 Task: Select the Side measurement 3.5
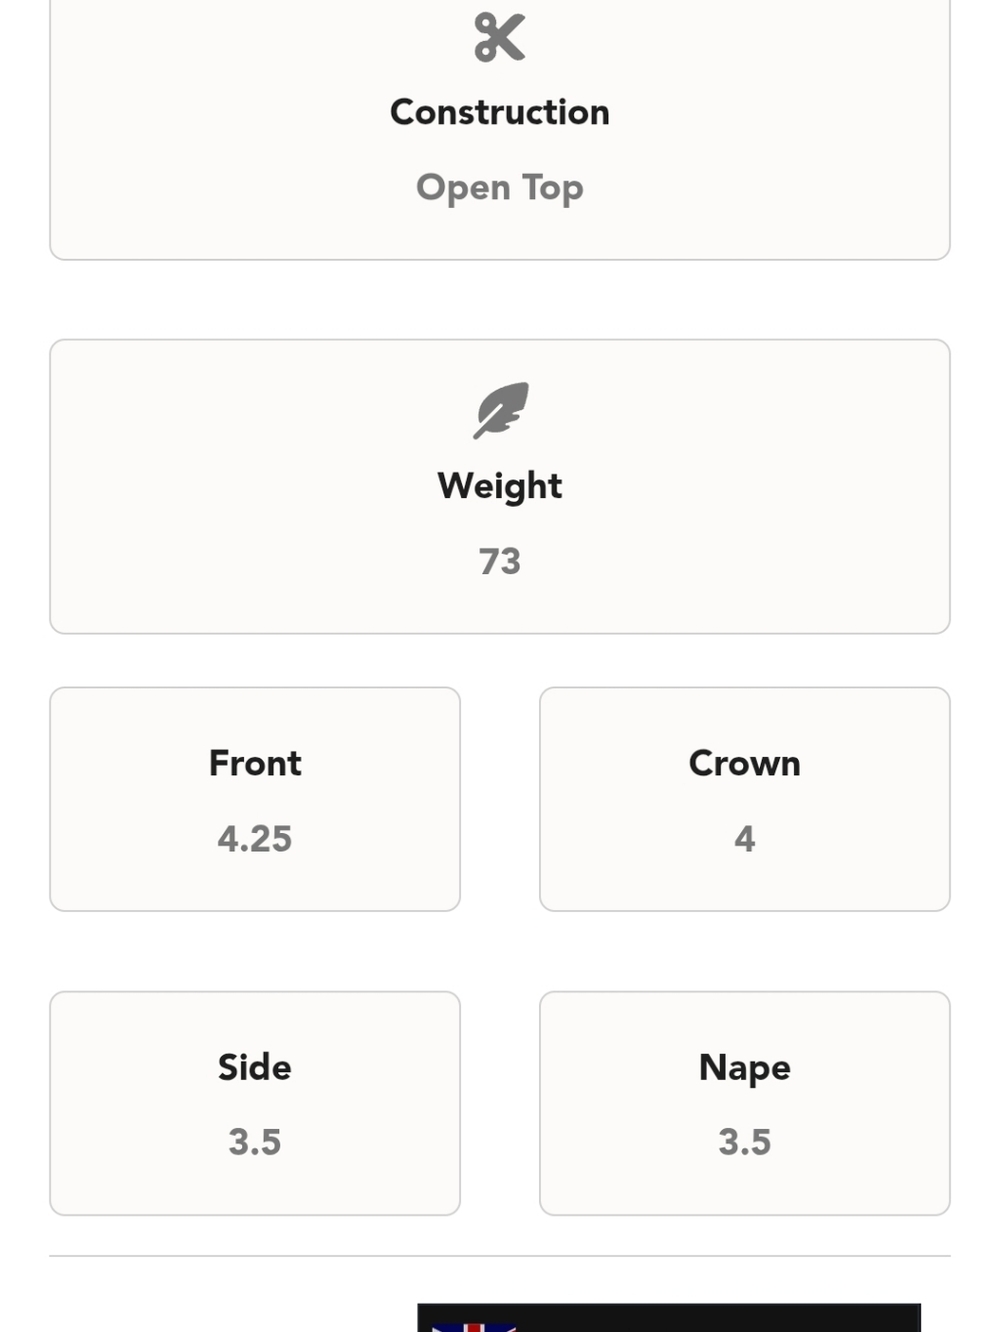[x=255, y=1142]
